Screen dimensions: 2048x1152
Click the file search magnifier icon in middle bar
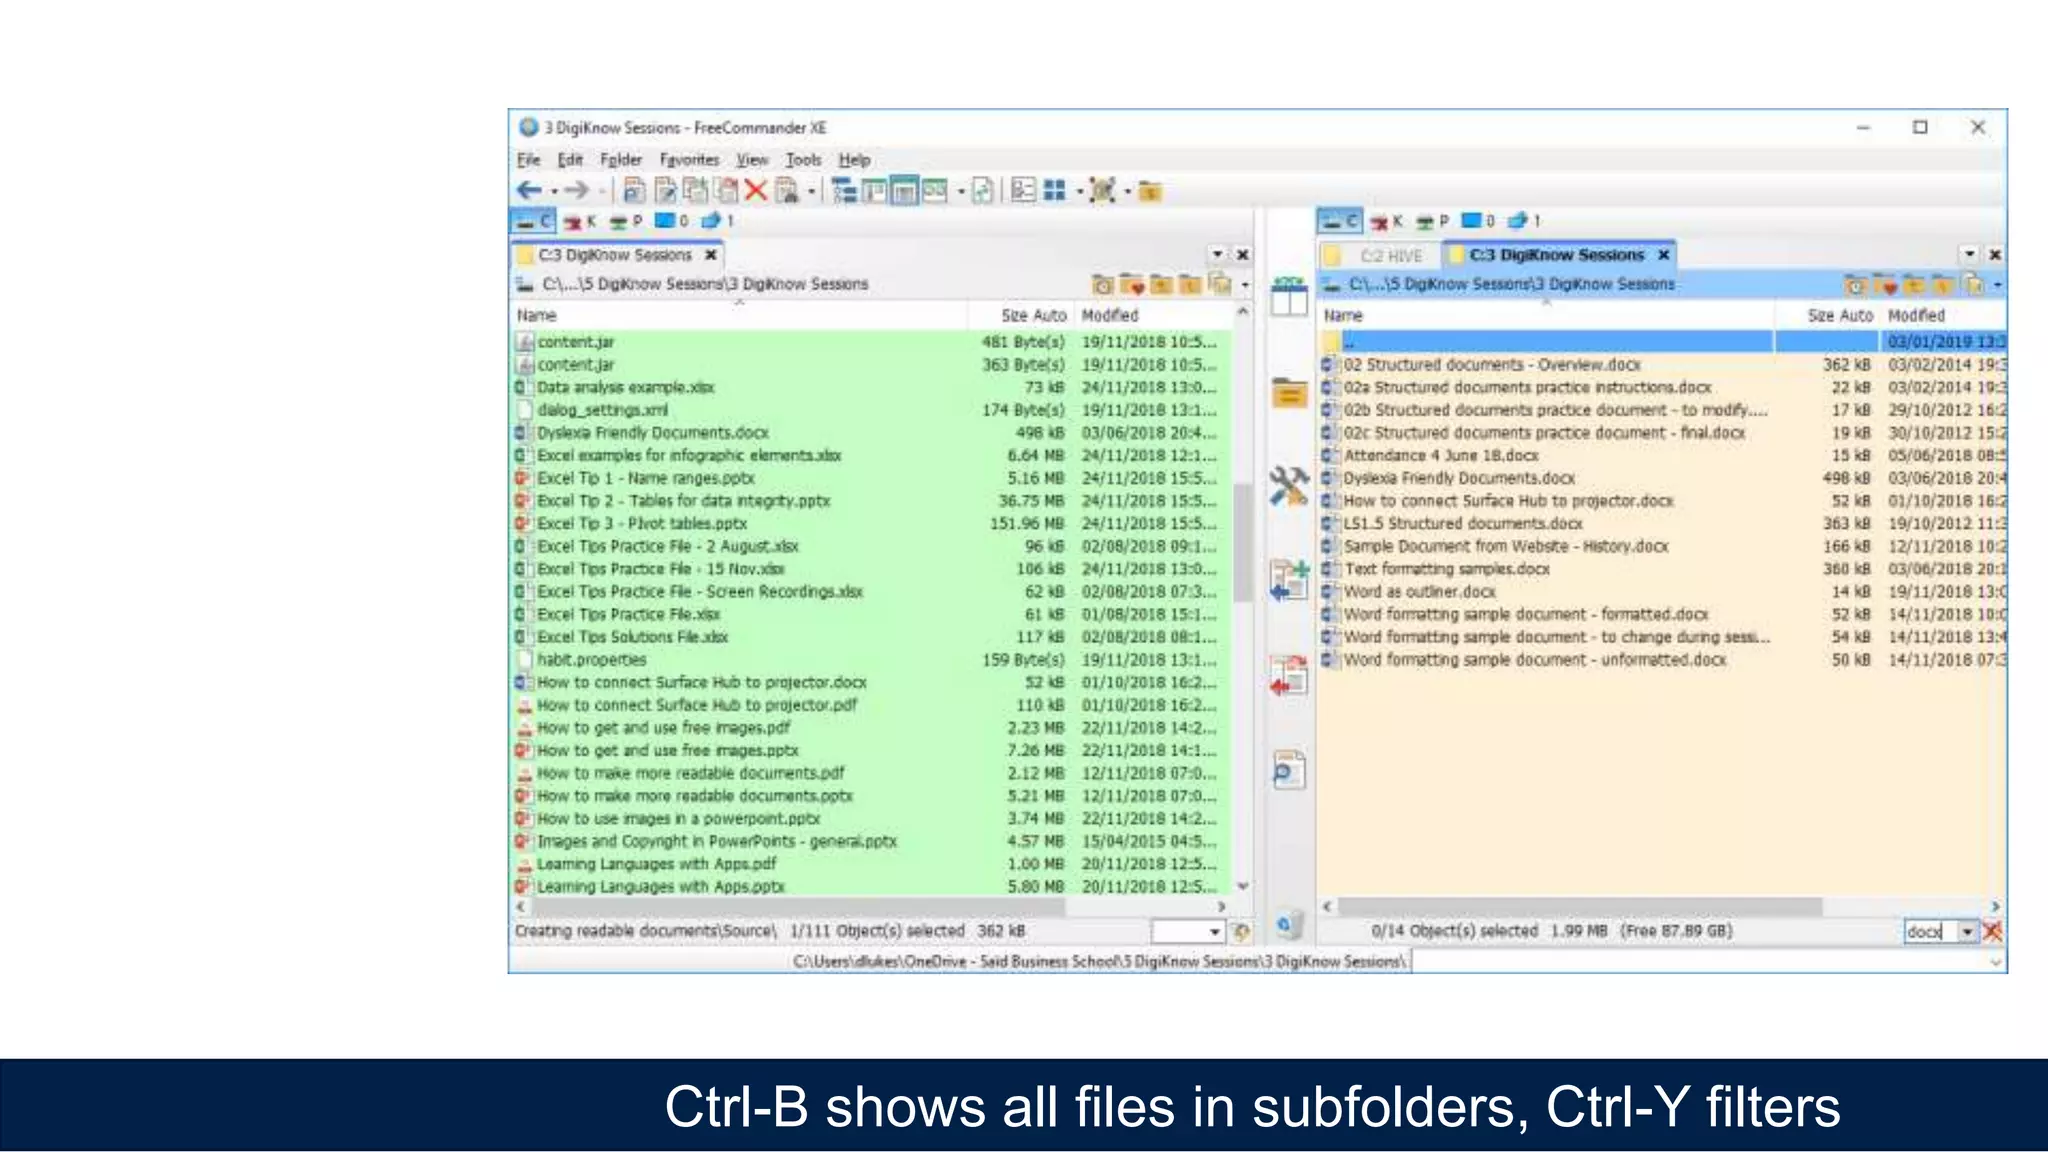tap(1289, 771)
